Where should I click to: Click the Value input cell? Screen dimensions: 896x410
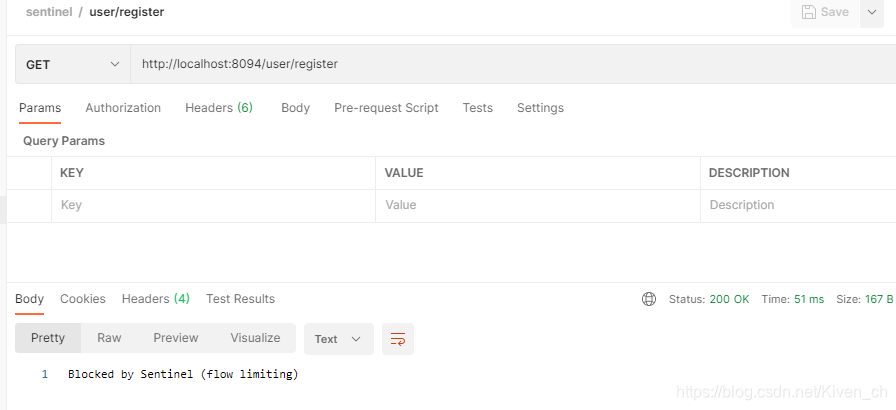pyautogui.click(x=538, y=205)
